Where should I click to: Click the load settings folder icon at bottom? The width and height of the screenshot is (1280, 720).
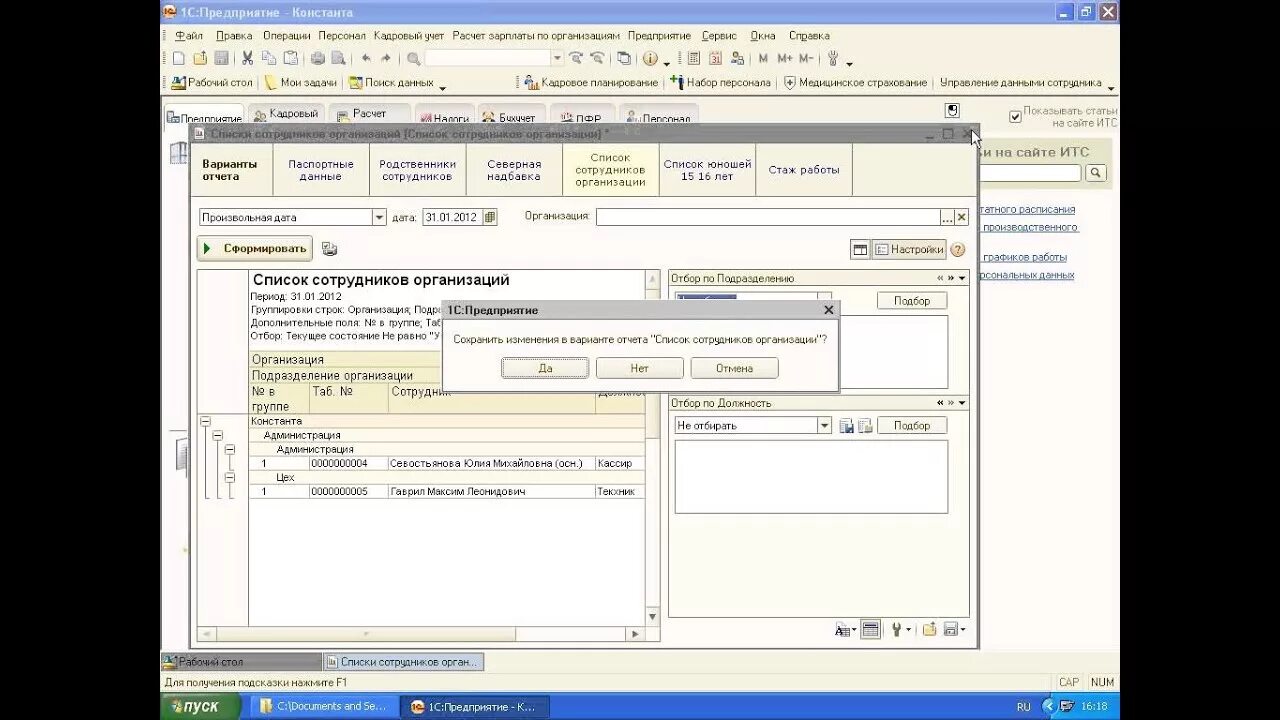tap(930, 629)
